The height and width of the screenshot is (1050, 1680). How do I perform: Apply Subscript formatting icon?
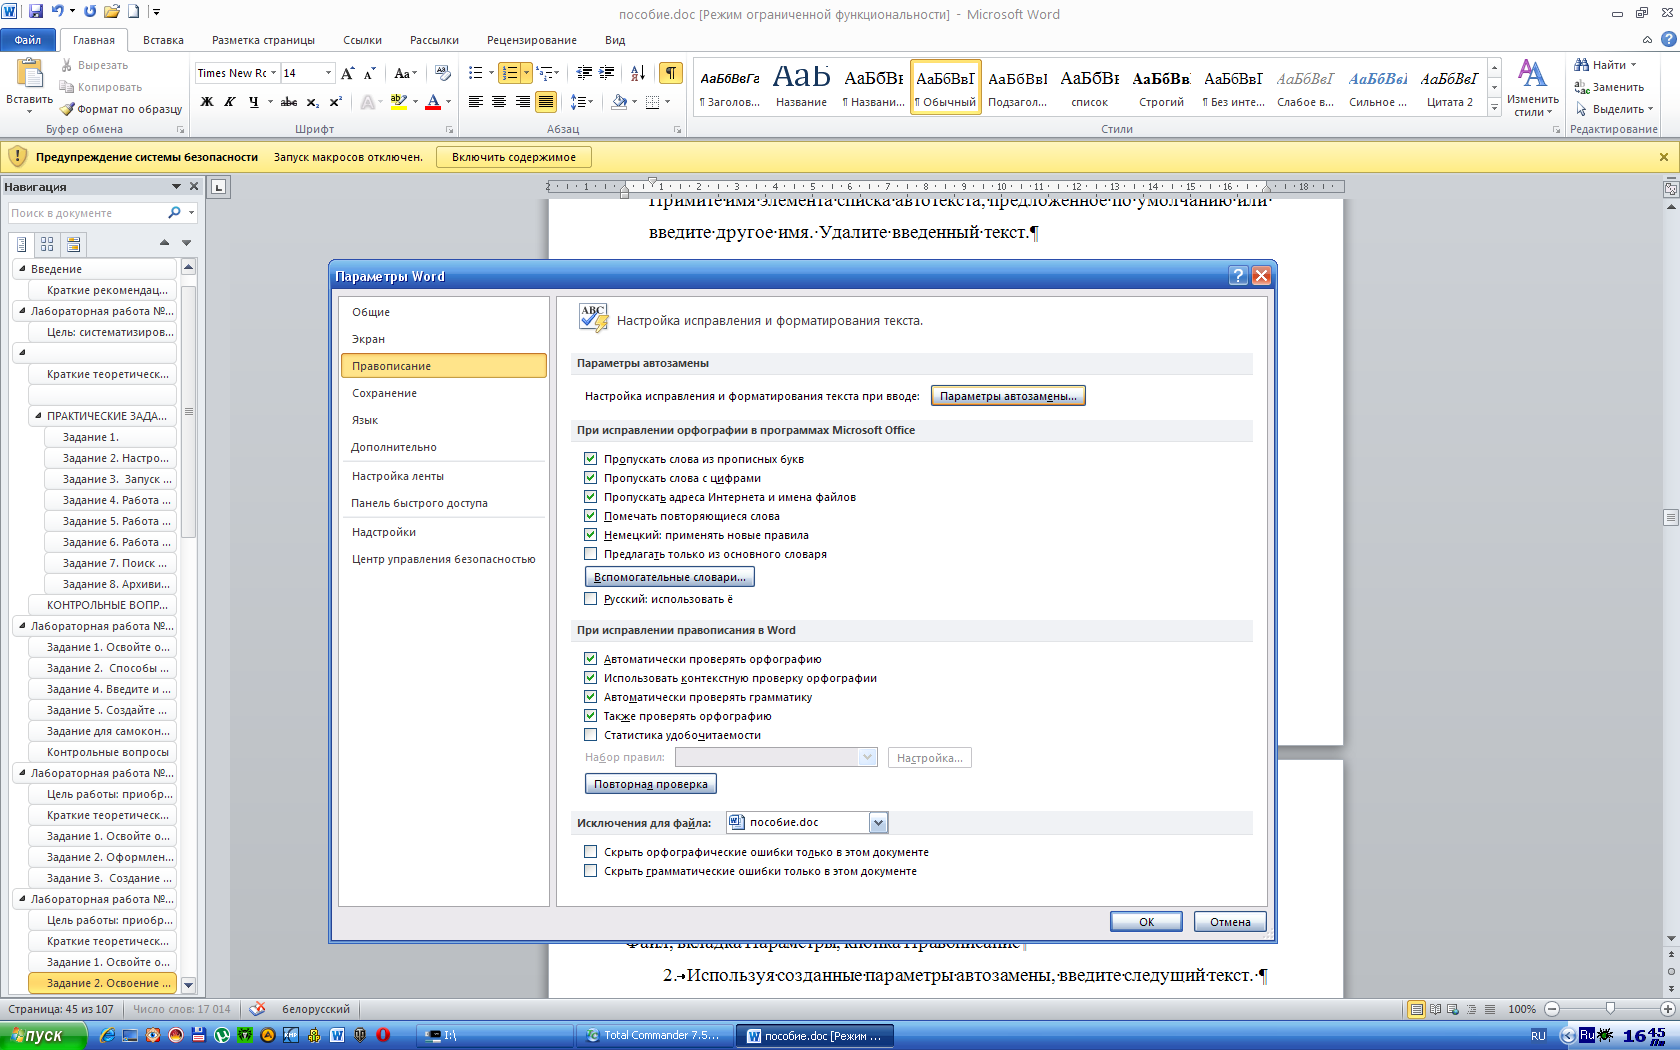coord(312,102)
